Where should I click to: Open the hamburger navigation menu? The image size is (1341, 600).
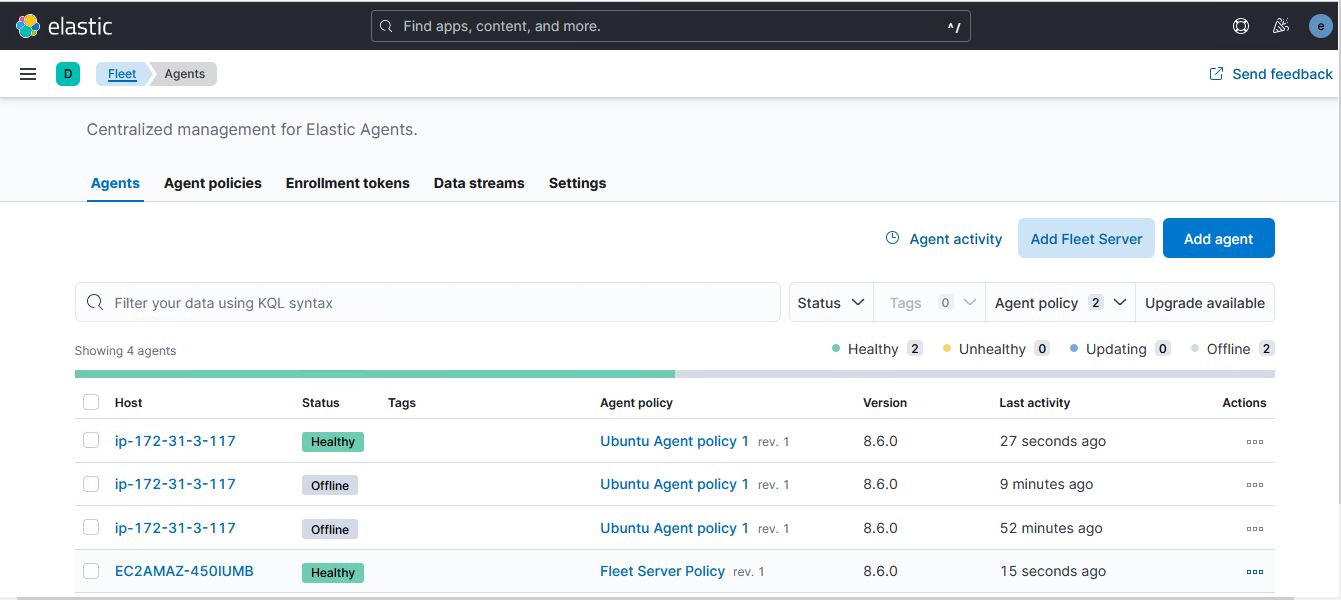coord(27,73)
